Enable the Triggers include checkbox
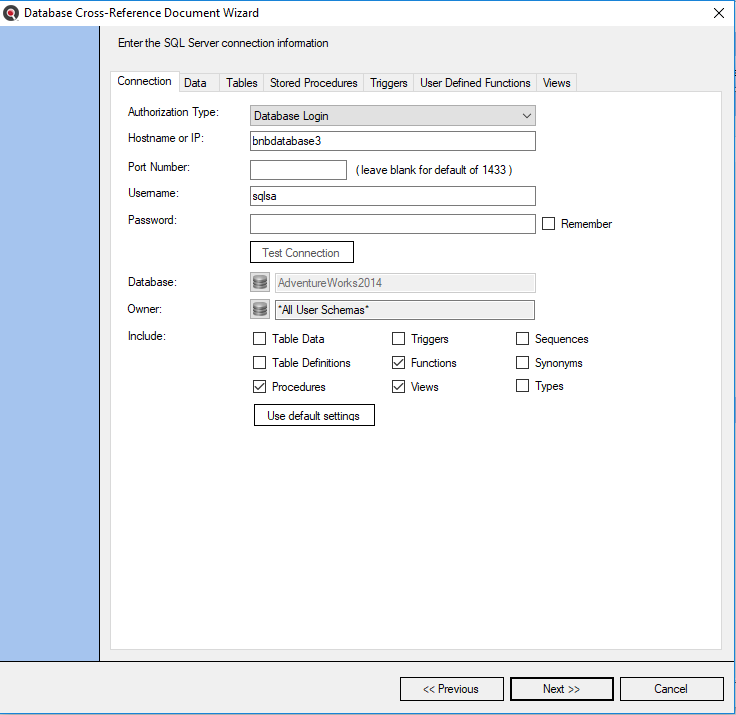This screenshot has height=715, width=736. pos(399,339)
